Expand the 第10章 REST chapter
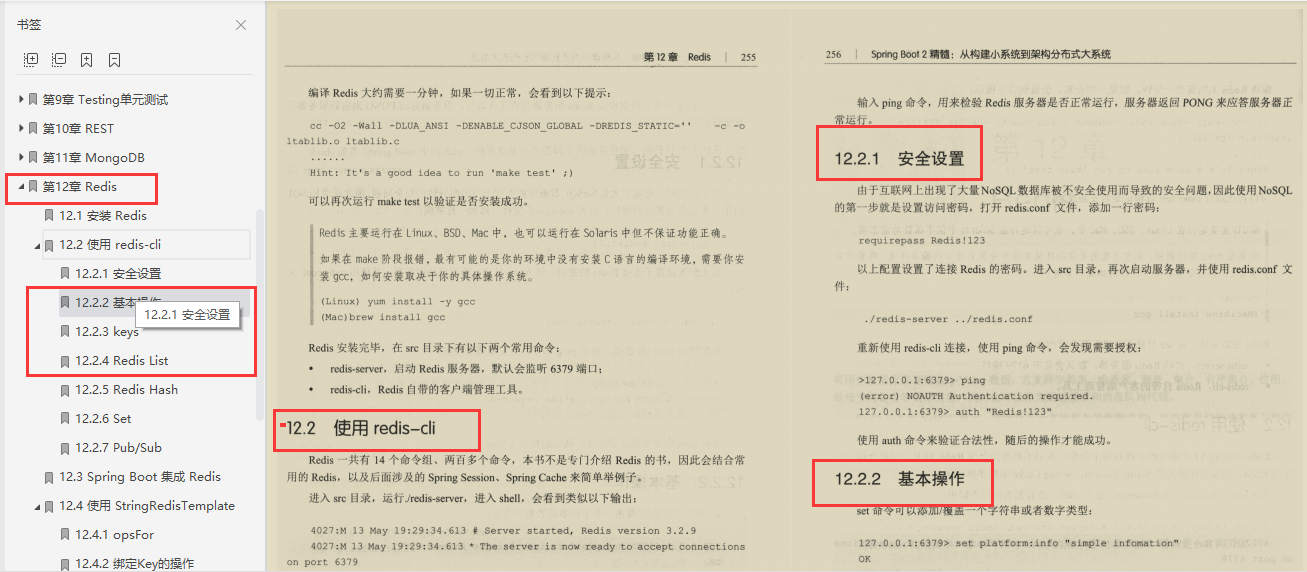 coord(21,129)
